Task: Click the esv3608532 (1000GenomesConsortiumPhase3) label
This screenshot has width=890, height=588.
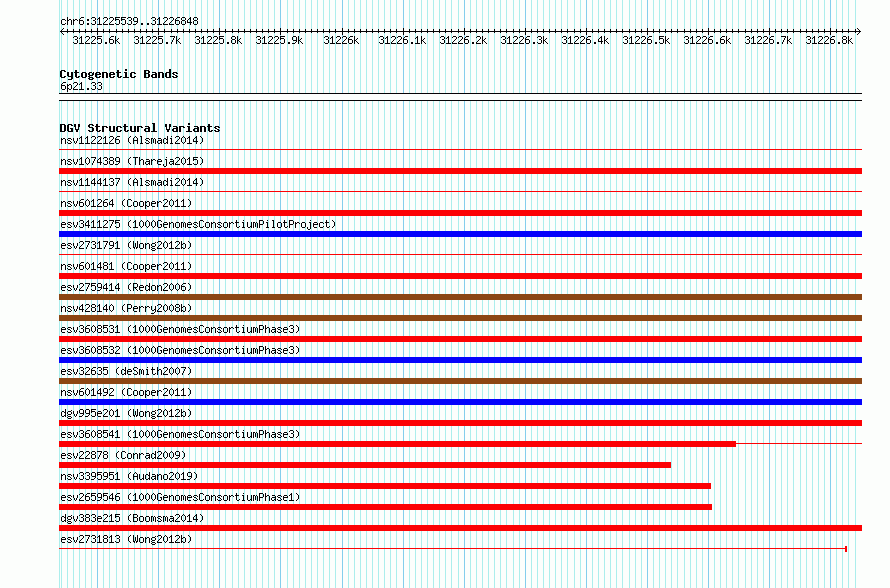Action: coord(180,350)
